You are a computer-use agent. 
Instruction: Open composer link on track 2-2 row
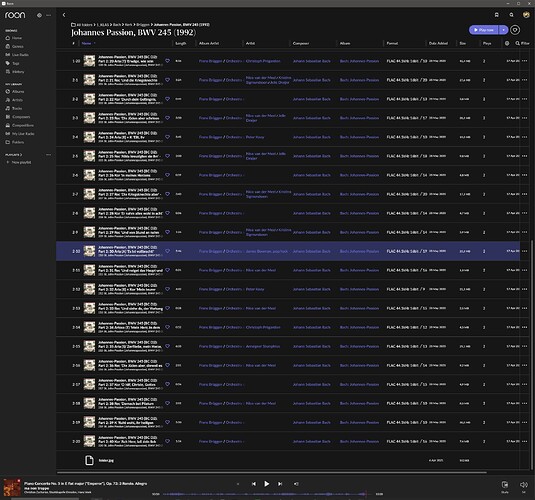point(312,99)
